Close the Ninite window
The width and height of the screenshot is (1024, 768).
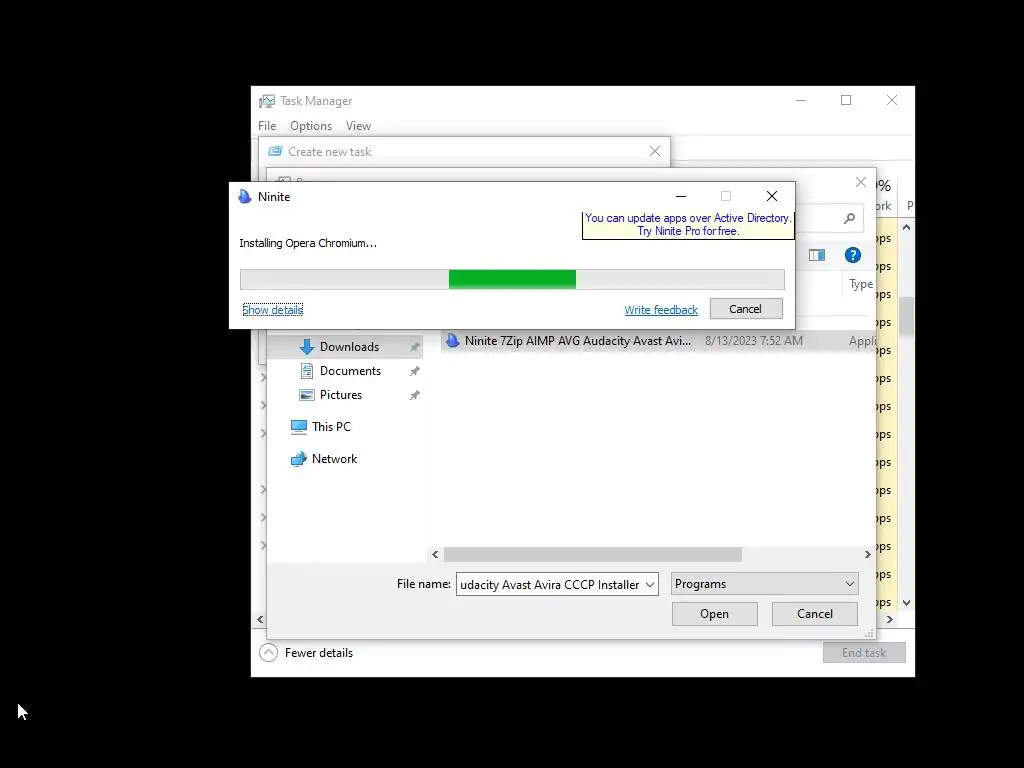click(x=772, y=196)
